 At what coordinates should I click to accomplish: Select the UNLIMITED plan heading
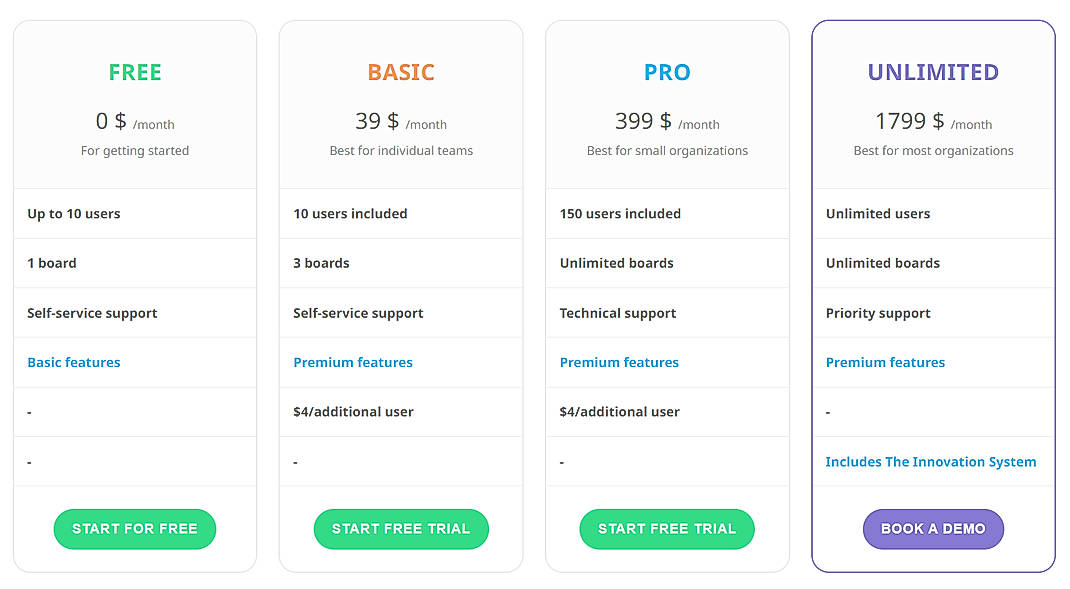(x=932, y=72)
